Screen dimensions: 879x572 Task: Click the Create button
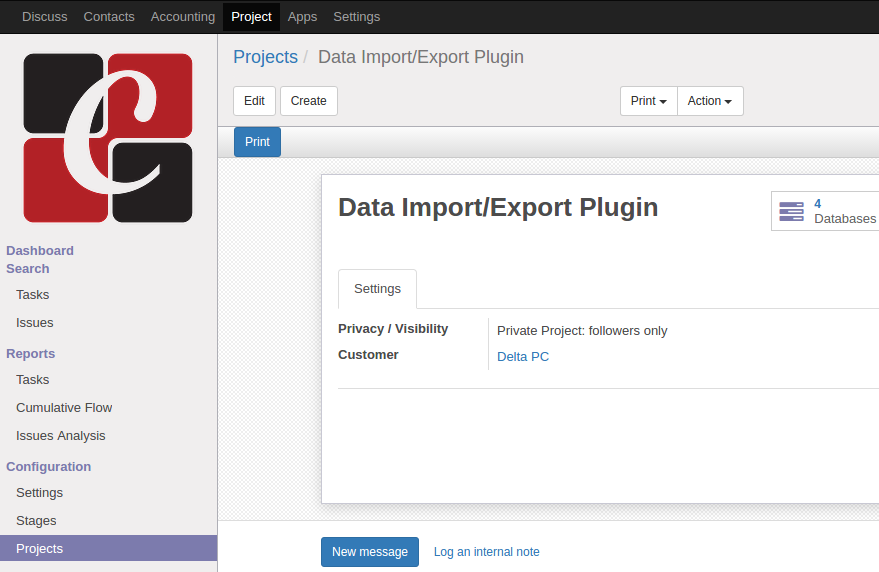pyautogui.click(x=308, y=101)
